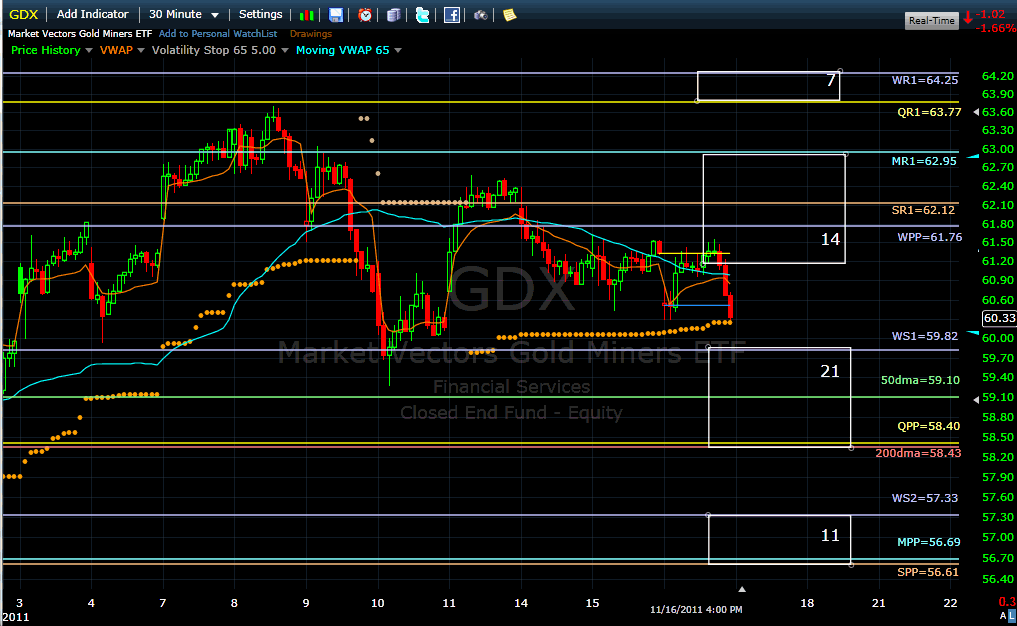Viewport: 1017px width, 626px height.
Task: Switch to log scale with L
Action: tap(1012, 615)
